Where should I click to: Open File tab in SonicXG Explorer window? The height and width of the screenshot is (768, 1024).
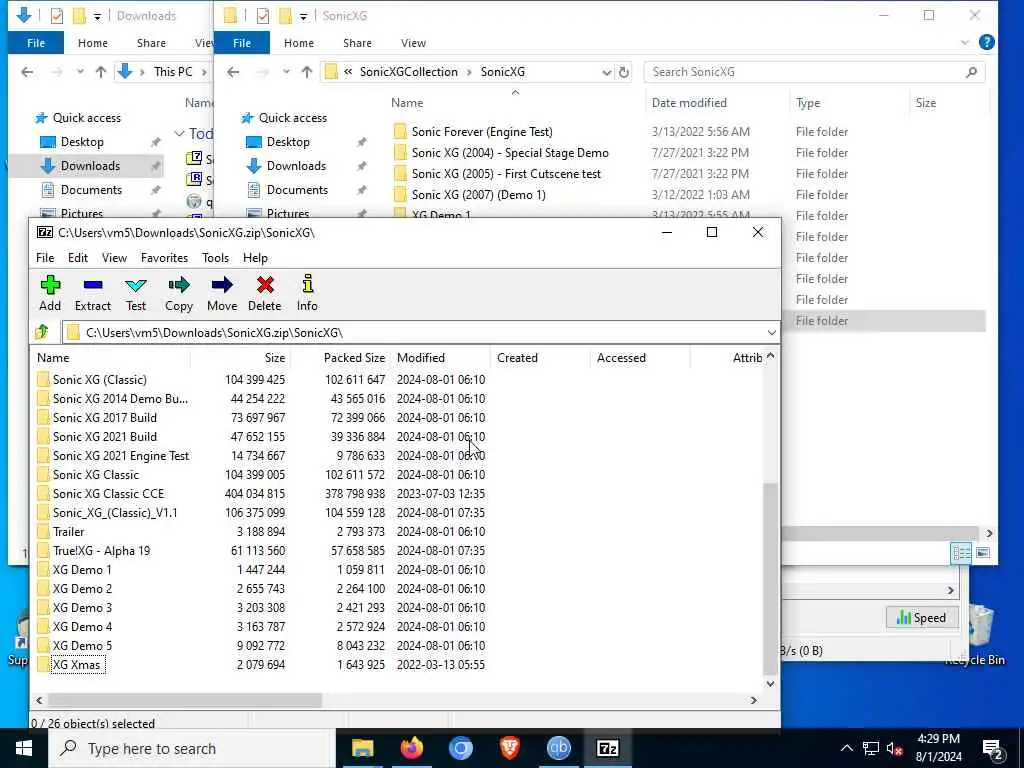tap(242, 43)
